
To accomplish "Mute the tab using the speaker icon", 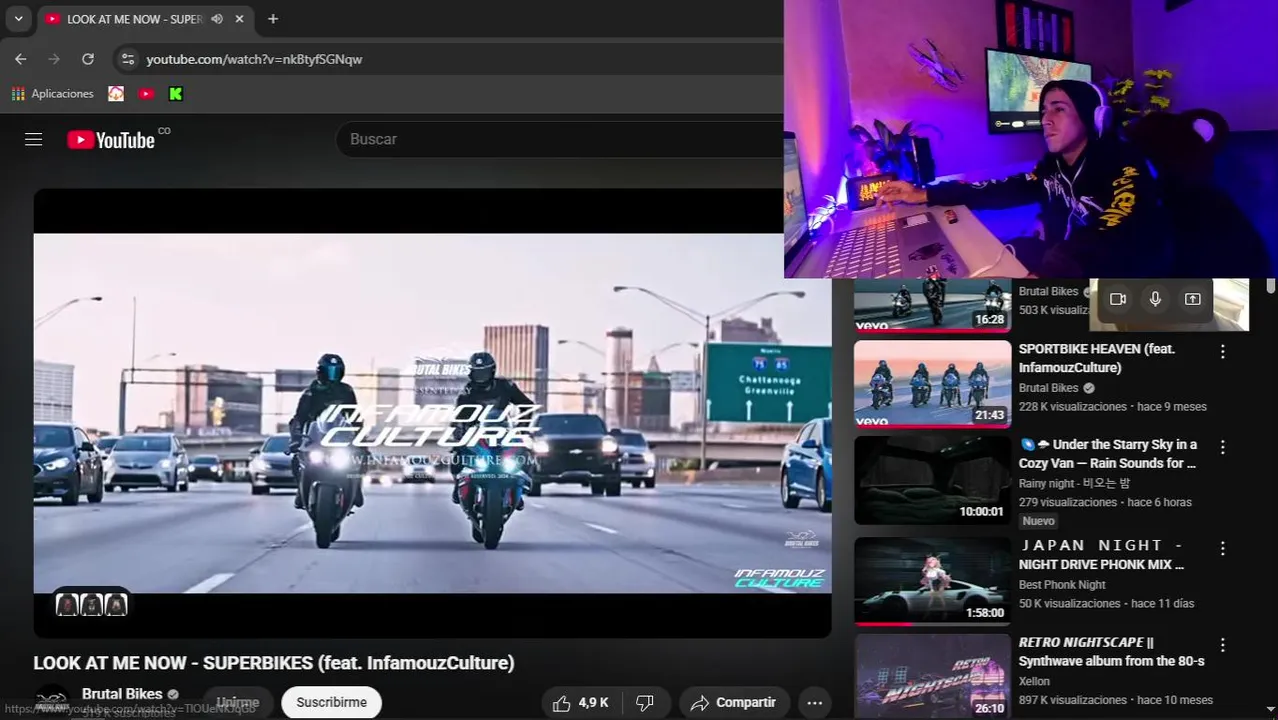I will click(x=217, y=19).
